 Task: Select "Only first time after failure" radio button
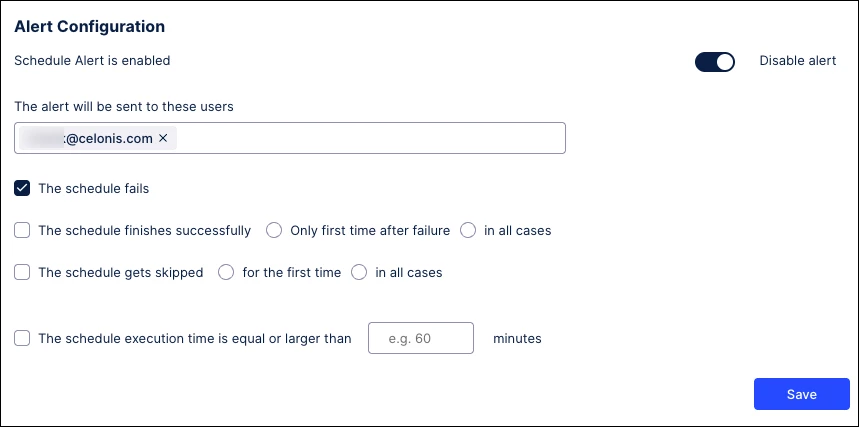click(x=274, y=231)
